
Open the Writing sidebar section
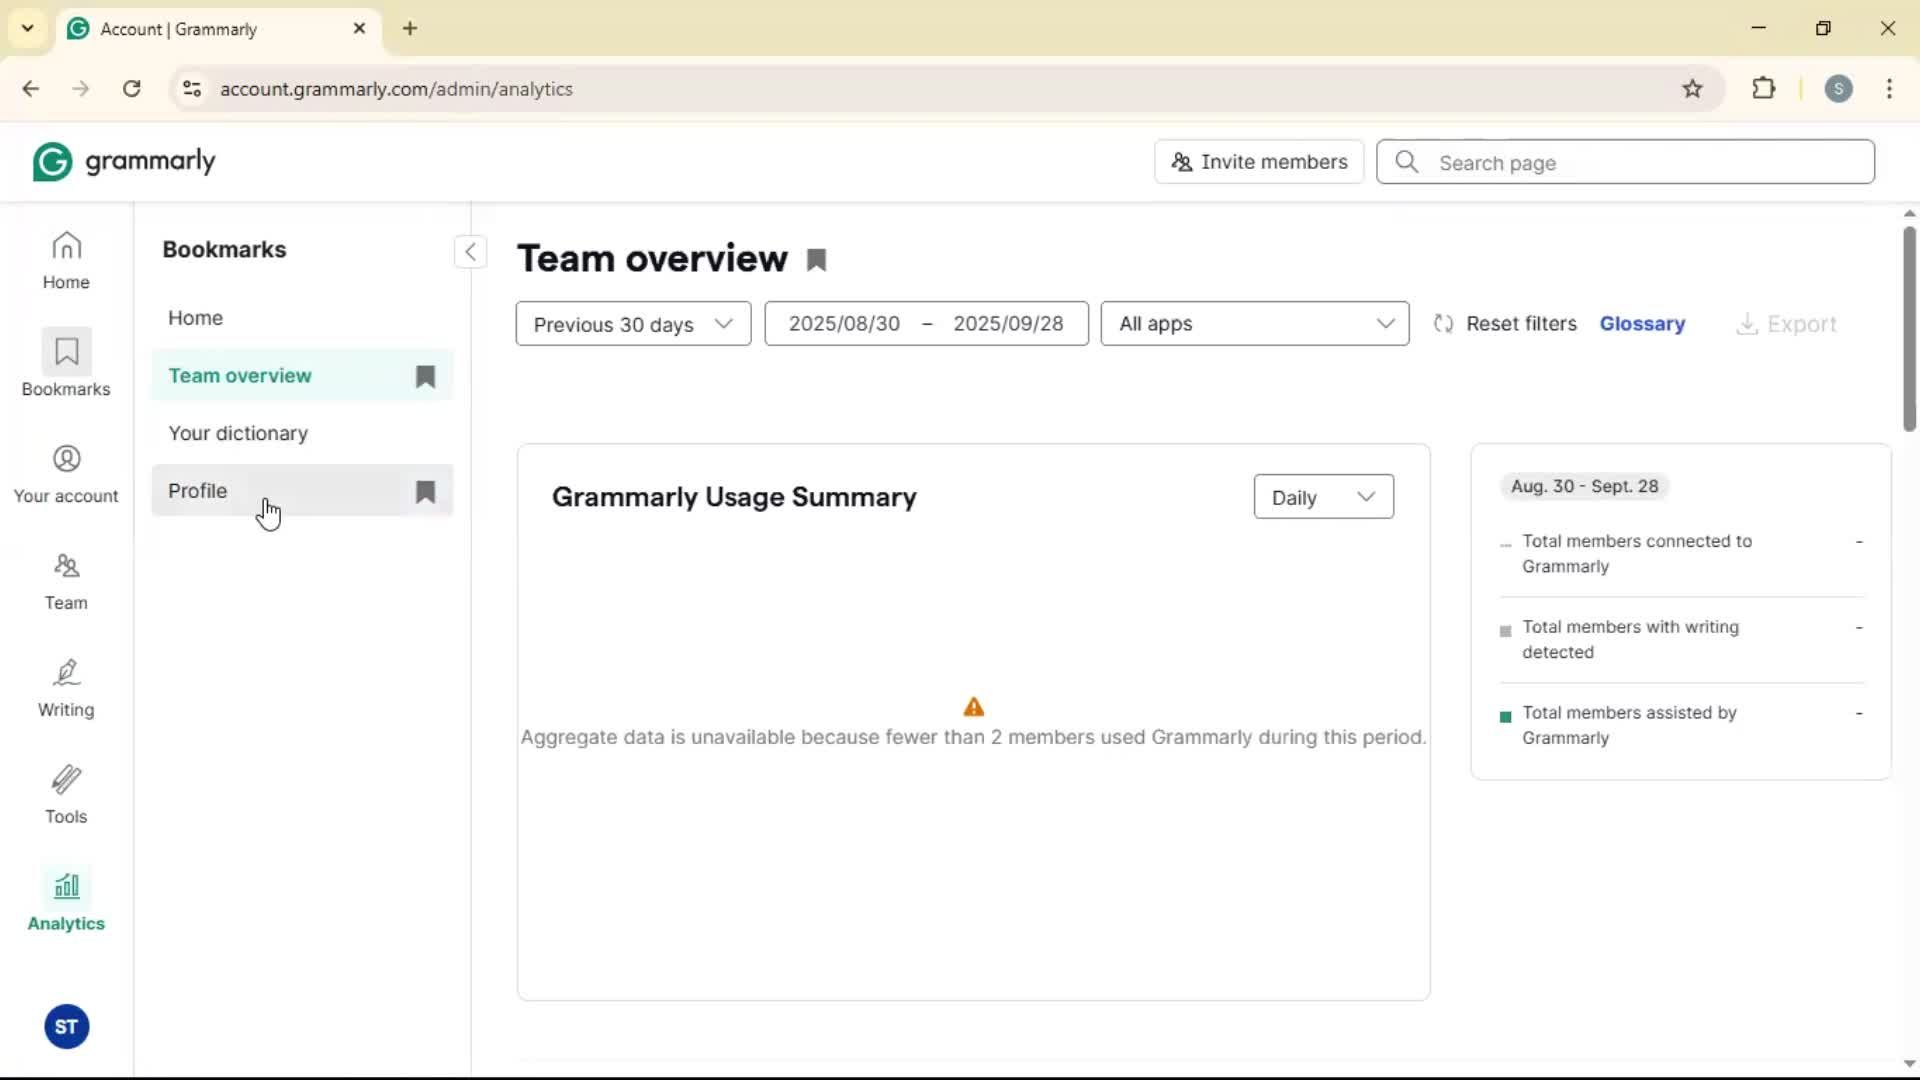66,688
